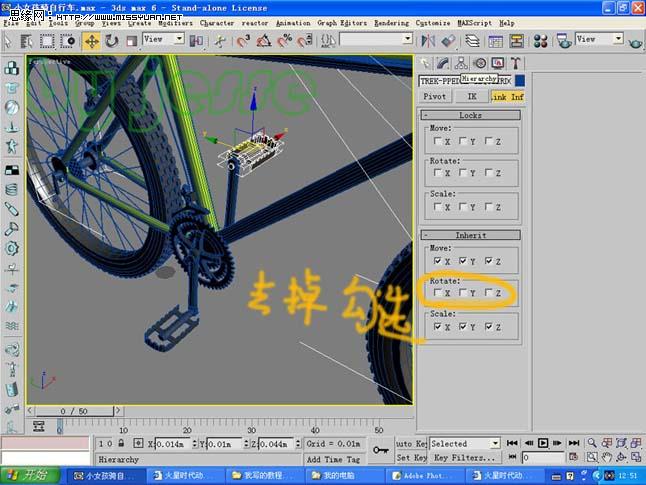Image resolution: width=646 pixels, height=485 pixels.
Task: Click the blue object color swatch
Action: tap(520, 80)
